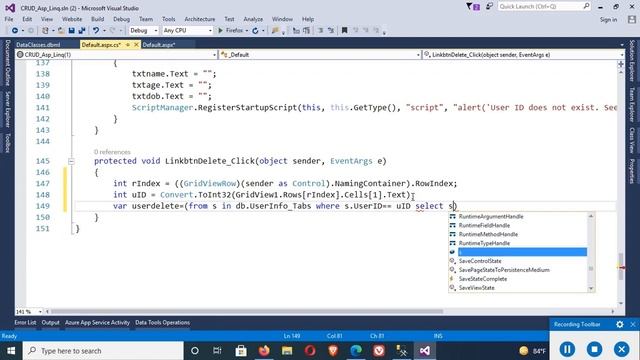The width and height of the screenshot is (640, 360).
Task: Open the Toolbox side tab
Action: click(x=7, y=142)
